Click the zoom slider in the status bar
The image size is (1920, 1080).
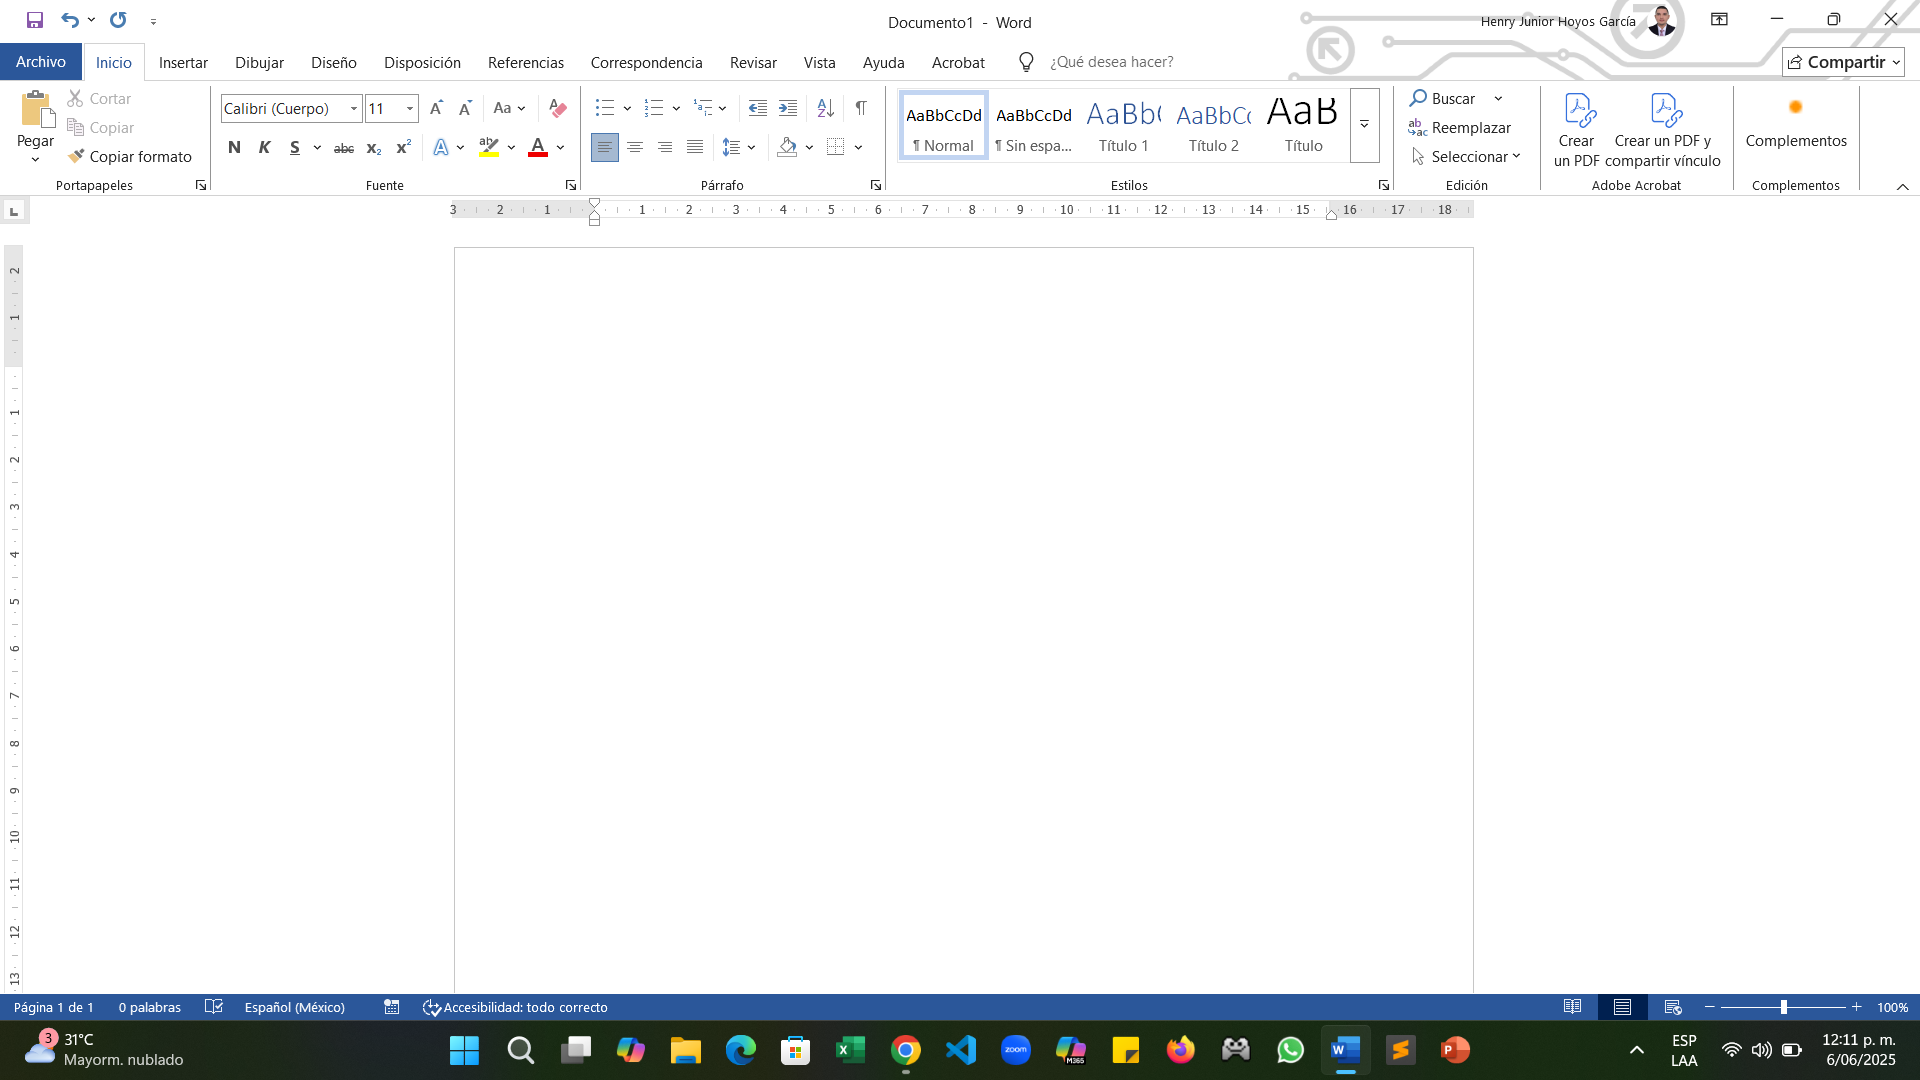[x=1783, y=1007]
